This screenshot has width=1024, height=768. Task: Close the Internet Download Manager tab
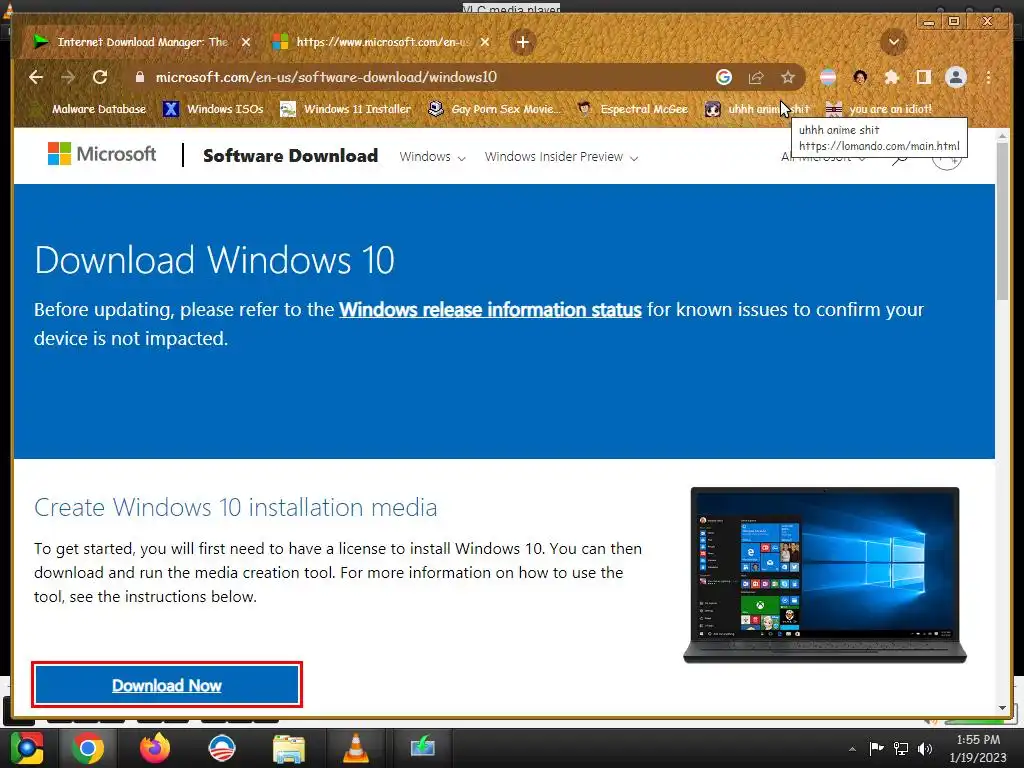246,42
